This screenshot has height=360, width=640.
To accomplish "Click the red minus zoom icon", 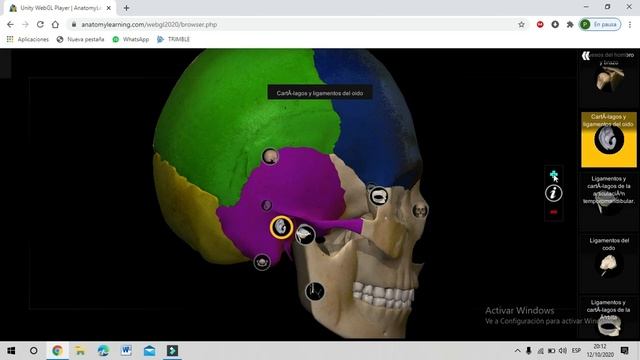I will tap(553, 212).
